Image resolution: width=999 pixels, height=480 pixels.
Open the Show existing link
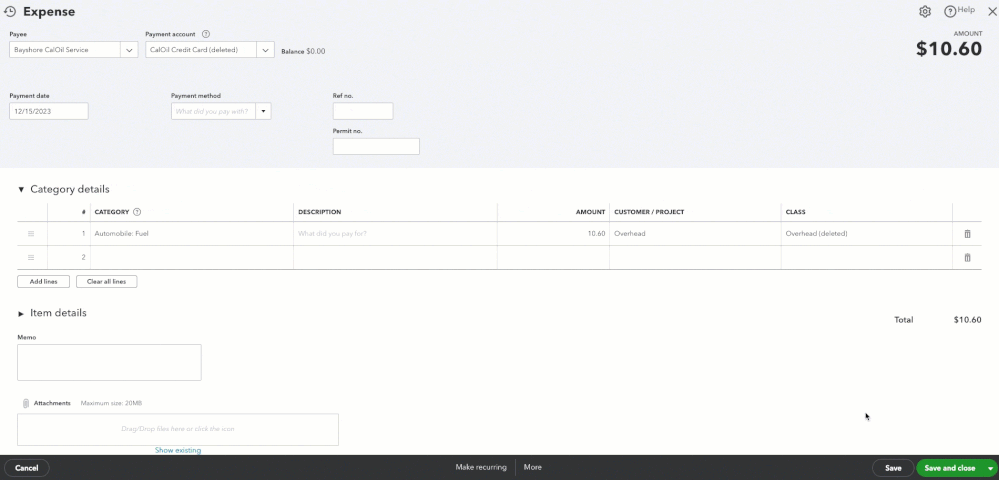pyautogui.click(x=178, y=450)
